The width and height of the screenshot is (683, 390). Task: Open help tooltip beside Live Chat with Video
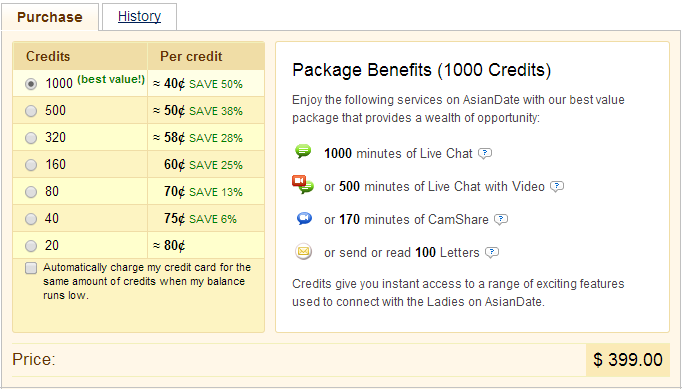(x=557, y=187)
